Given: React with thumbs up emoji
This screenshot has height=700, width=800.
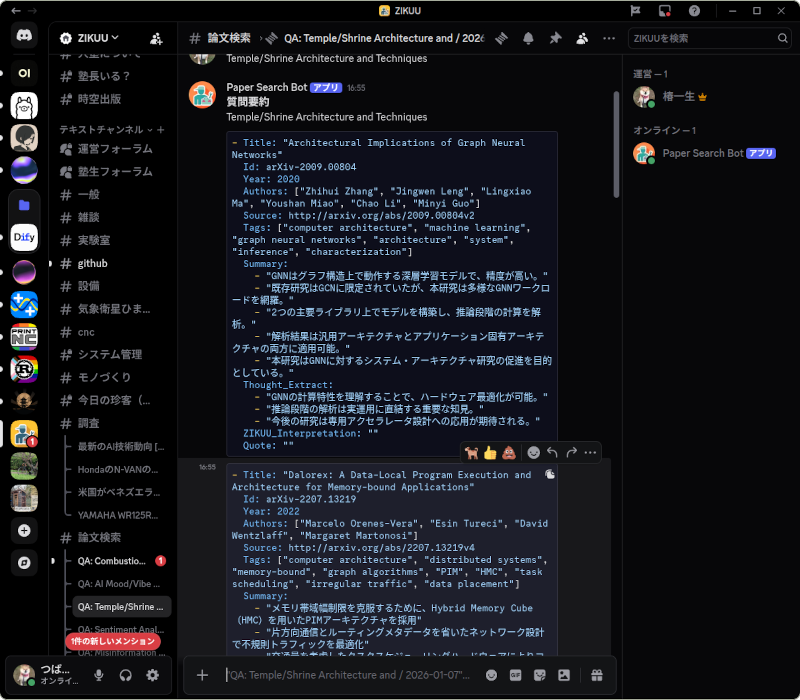Looking at the screenshot, I should (x=490, y=452).
